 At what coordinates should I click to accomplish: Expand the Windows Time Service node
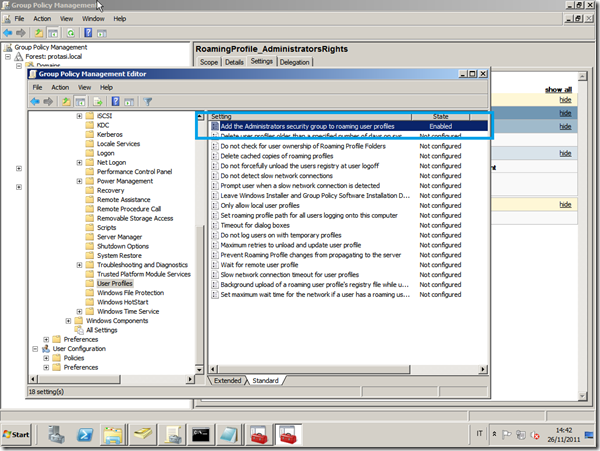tap(79, 311)
